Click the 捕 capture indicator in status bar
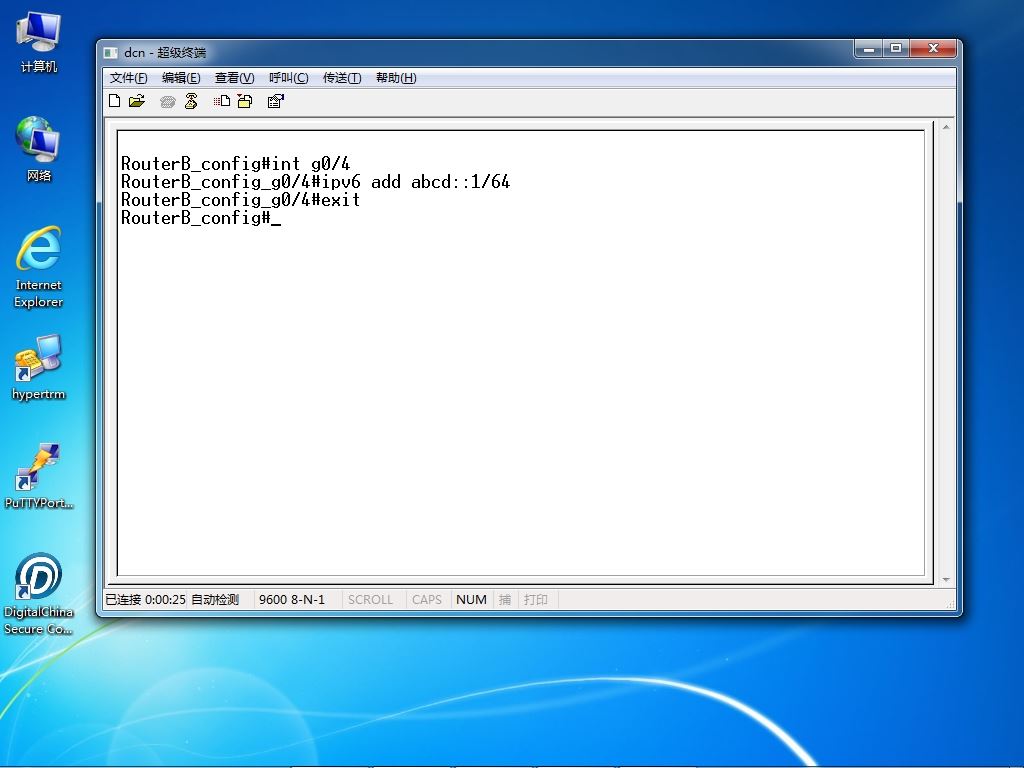The image size is (1024, 768). [x=505, y=600]
